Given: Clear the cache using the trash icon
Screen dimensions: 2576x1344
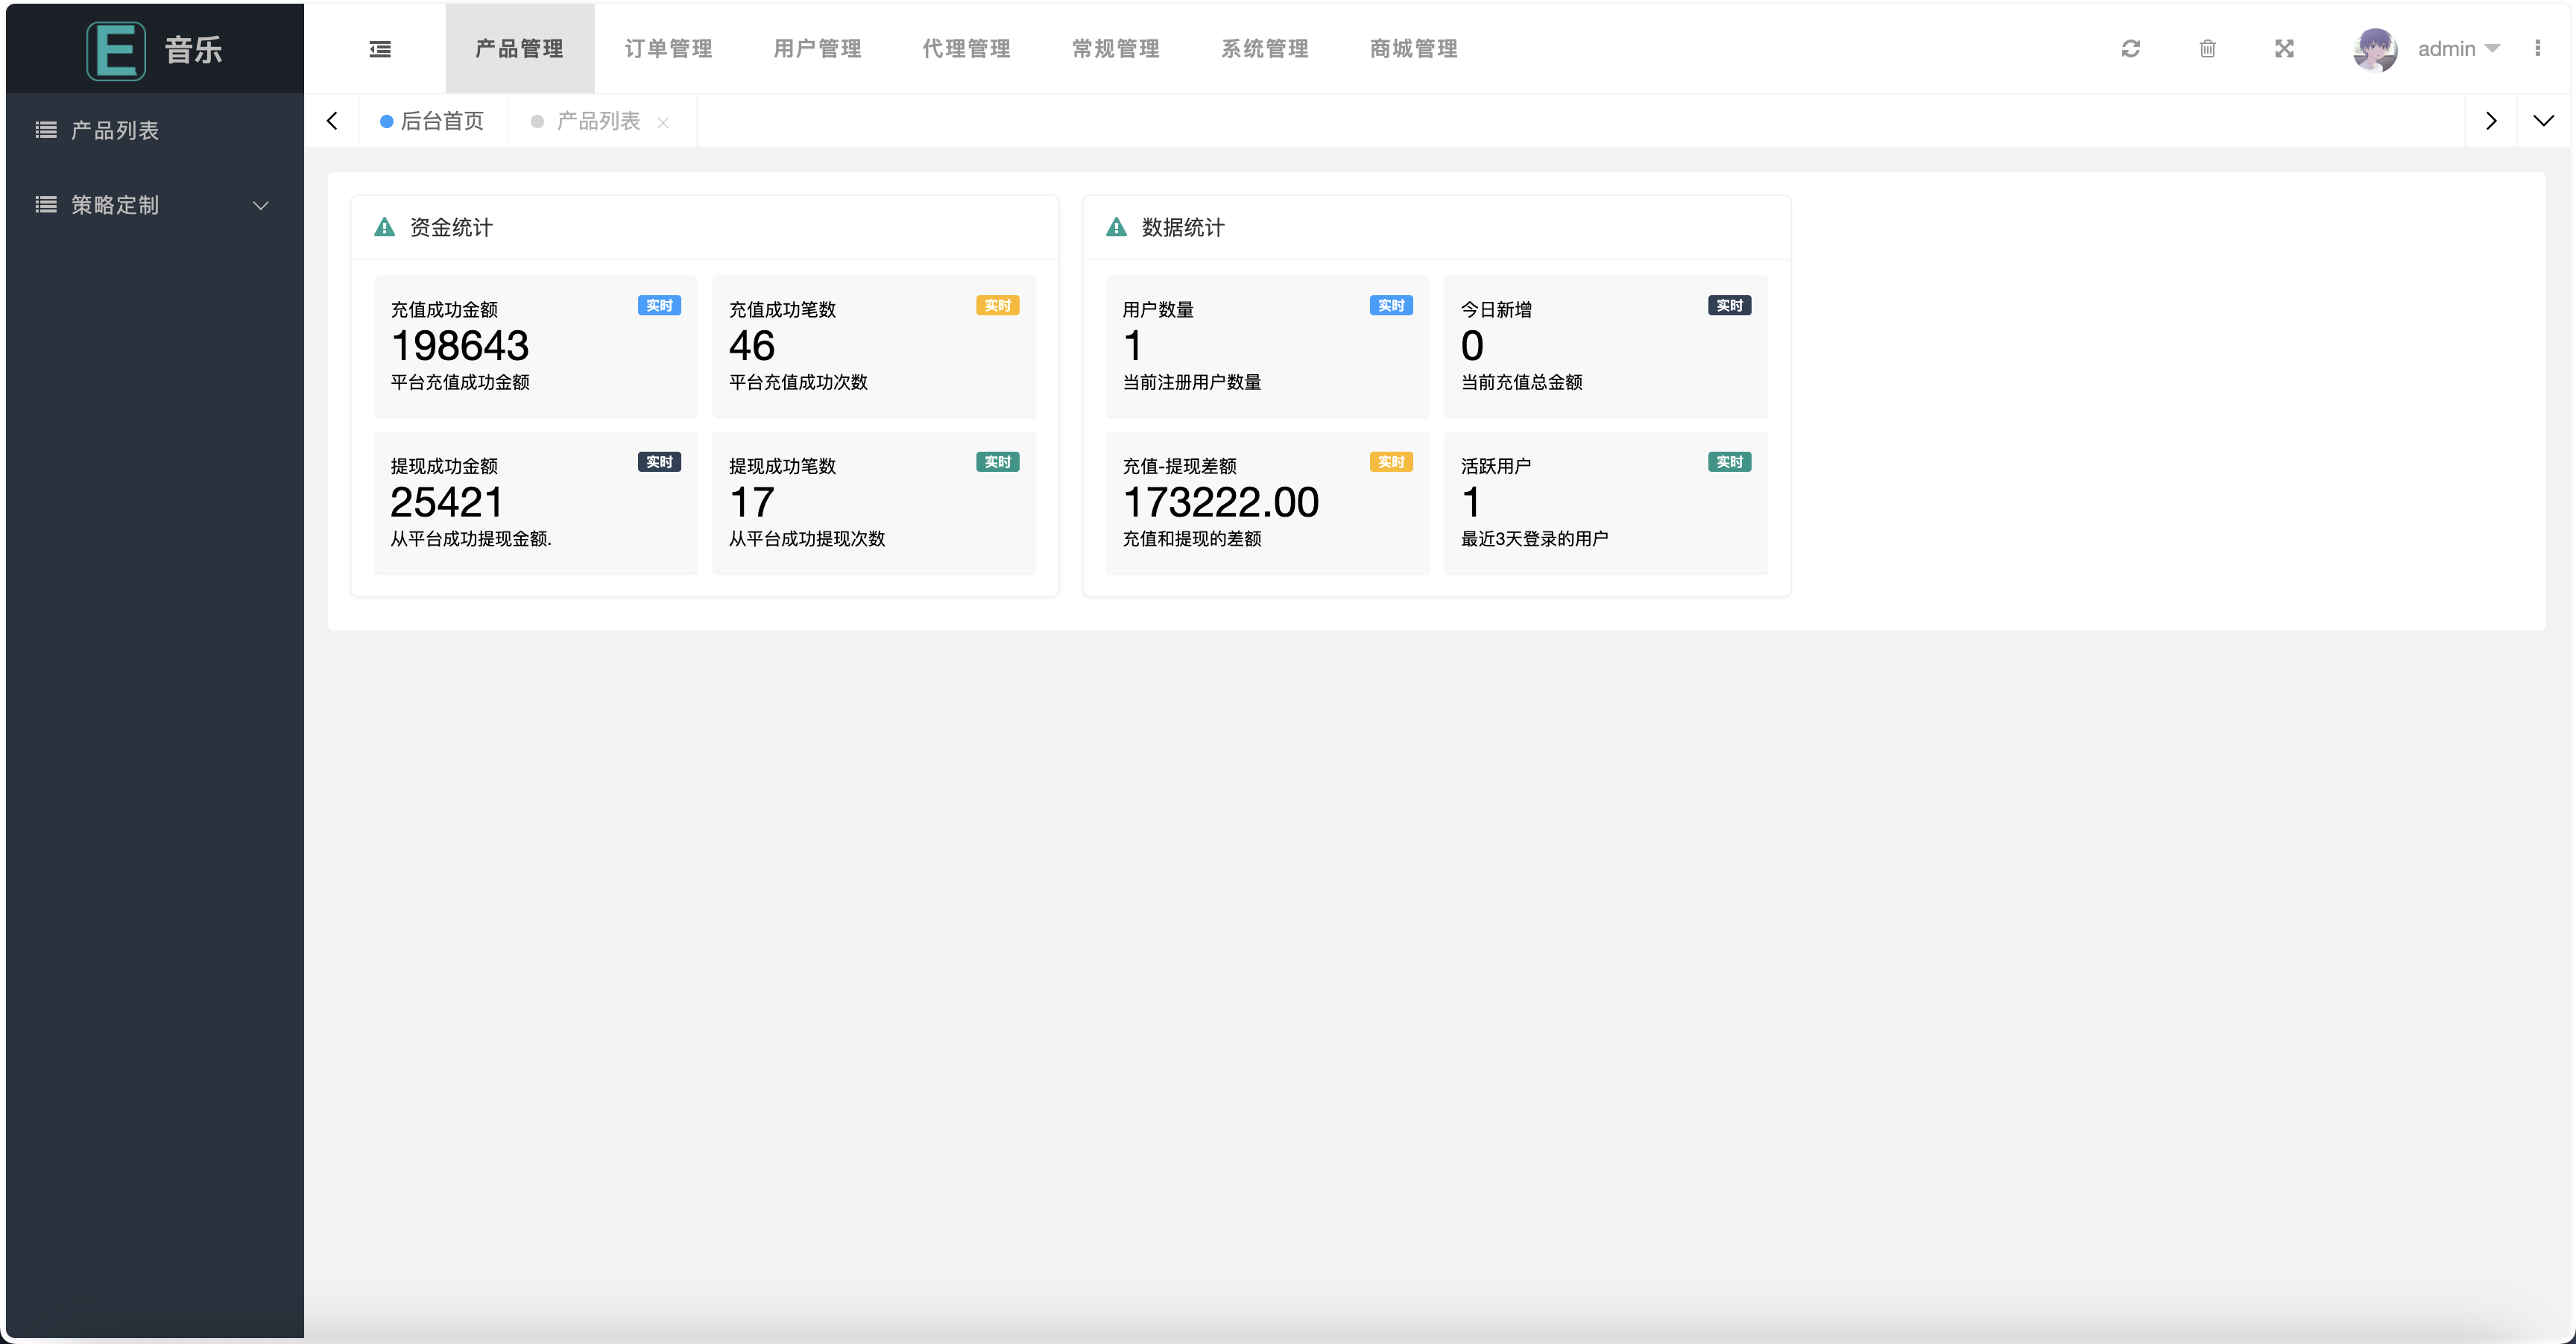Looking at the screenshot, I should pyautogui.click(x=2208, y=49).
